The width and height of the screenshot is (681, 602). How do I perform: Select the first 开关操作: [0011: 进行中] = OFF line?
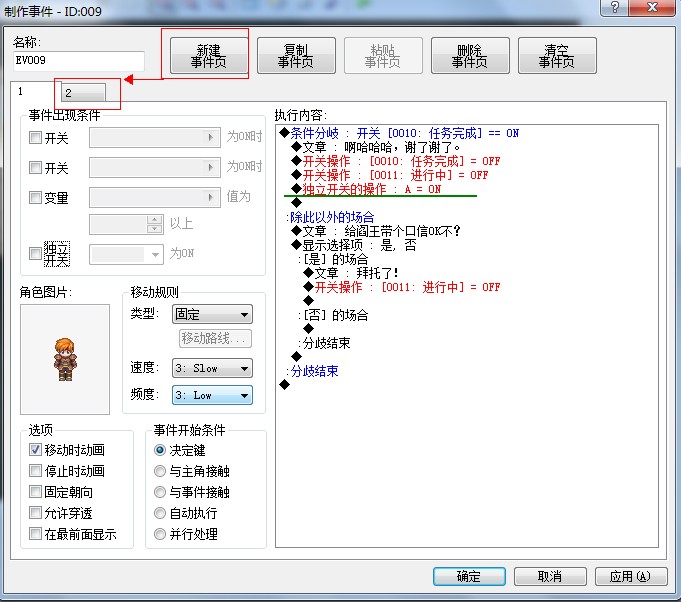click(x=389, y=175)
